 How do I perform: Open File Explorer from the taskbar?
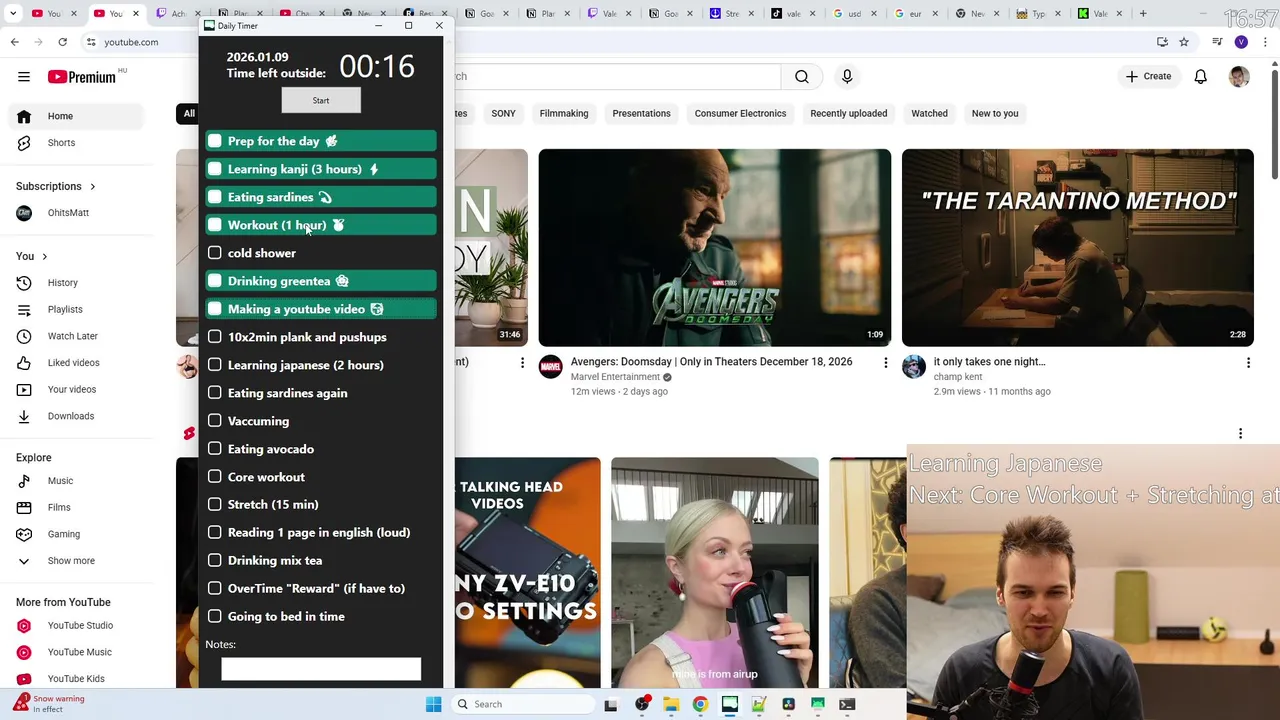(x=671, y=704)
